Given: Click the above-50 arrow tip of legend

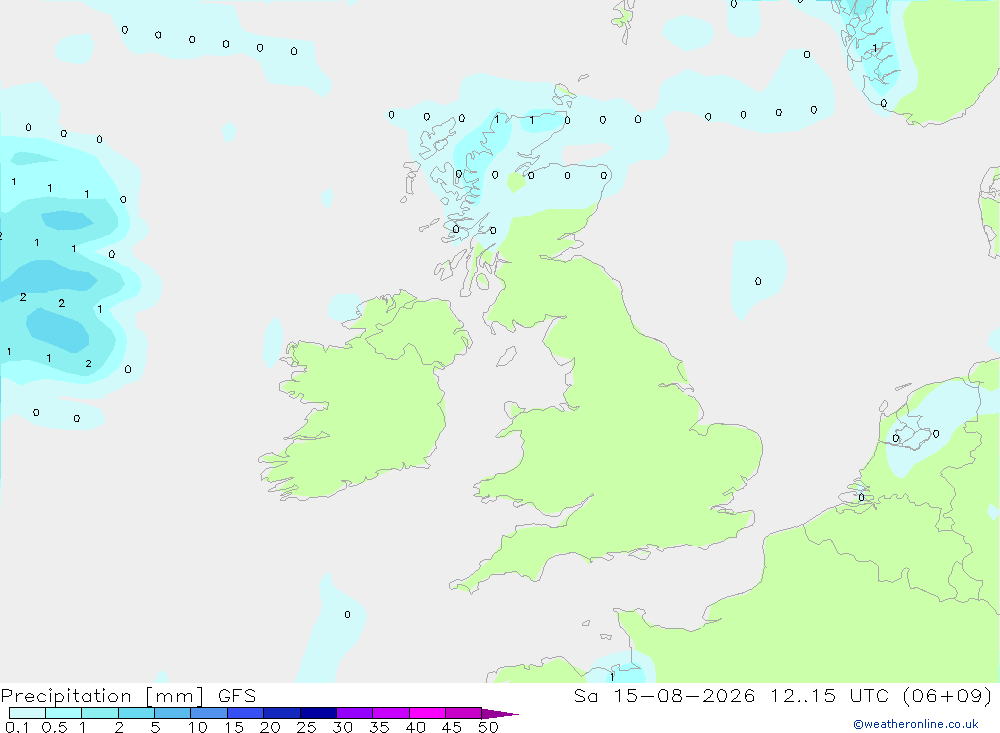Looking at the screenshot, I should (x=499, y=714).
